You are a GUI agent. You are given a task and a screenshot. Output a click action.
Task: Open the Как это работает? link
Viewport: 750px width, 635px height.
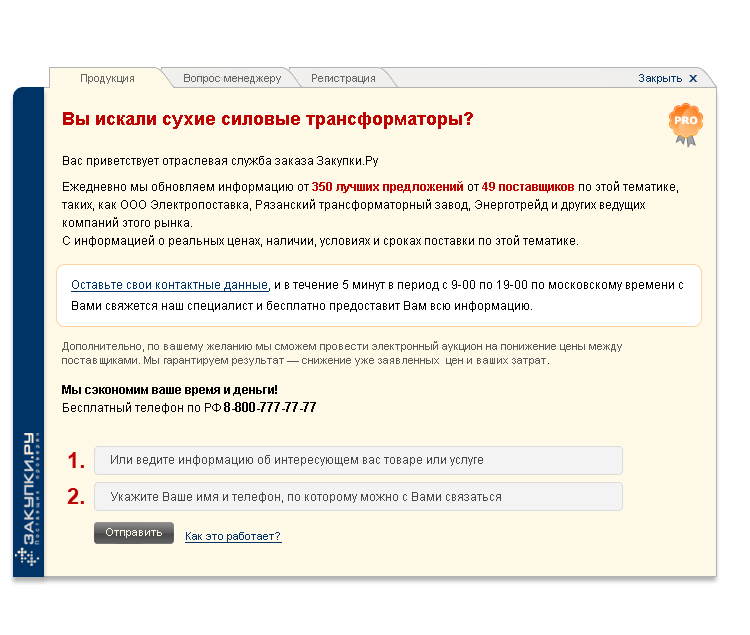point(233,537)
